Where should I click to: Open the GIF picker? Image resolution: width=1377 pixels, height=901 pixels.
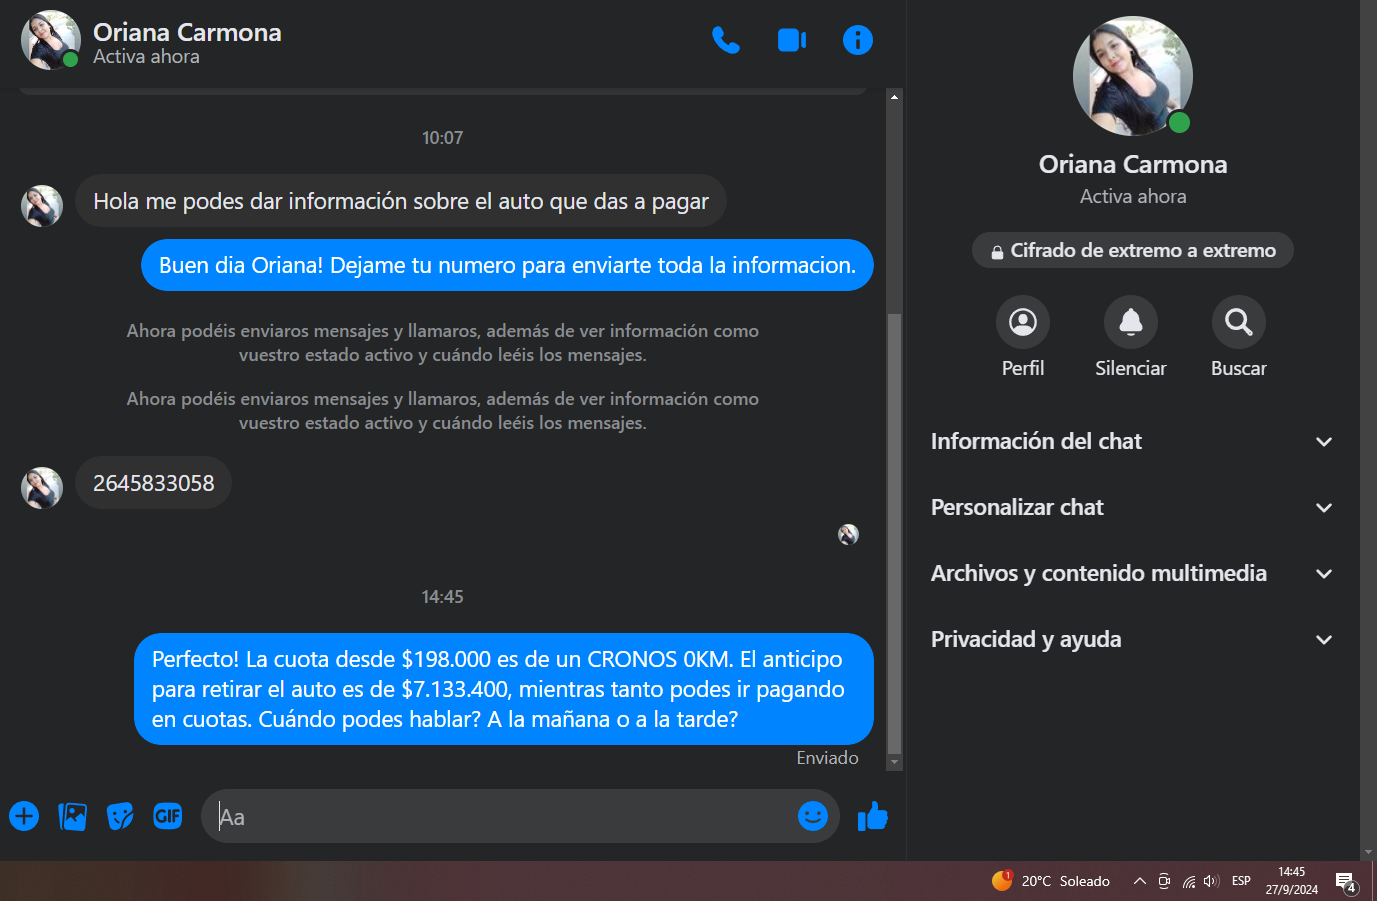click(168, 816)
